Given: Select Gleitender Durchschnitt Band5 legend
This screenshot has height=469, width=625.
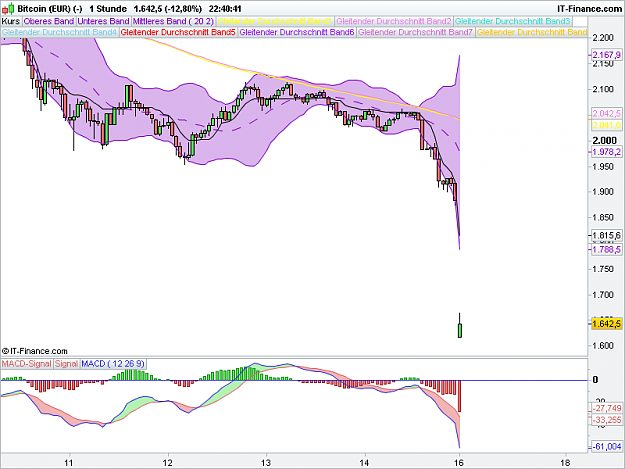Looking at the screenshot, I should tap(178, 32).
